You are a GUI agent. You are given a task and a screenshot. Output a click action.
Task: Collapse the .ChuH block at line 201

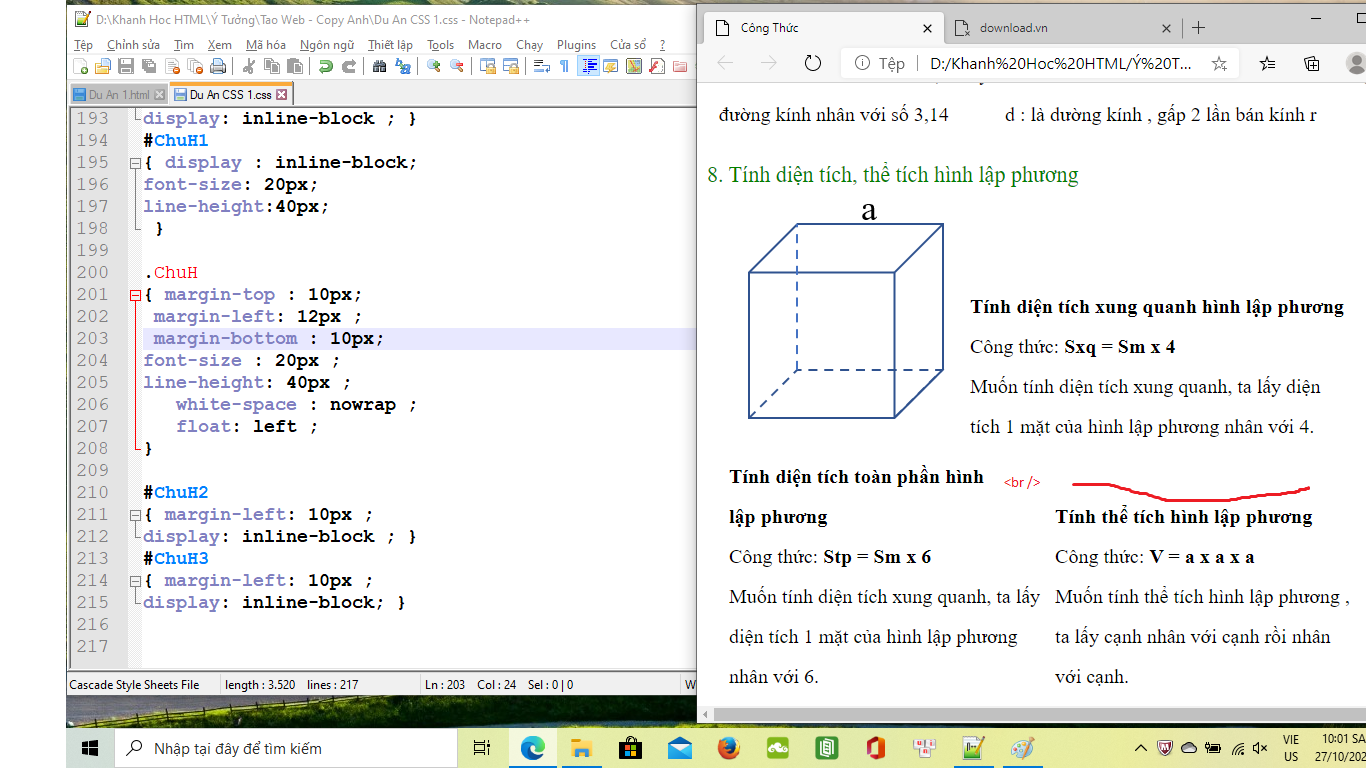click(135, 295)
